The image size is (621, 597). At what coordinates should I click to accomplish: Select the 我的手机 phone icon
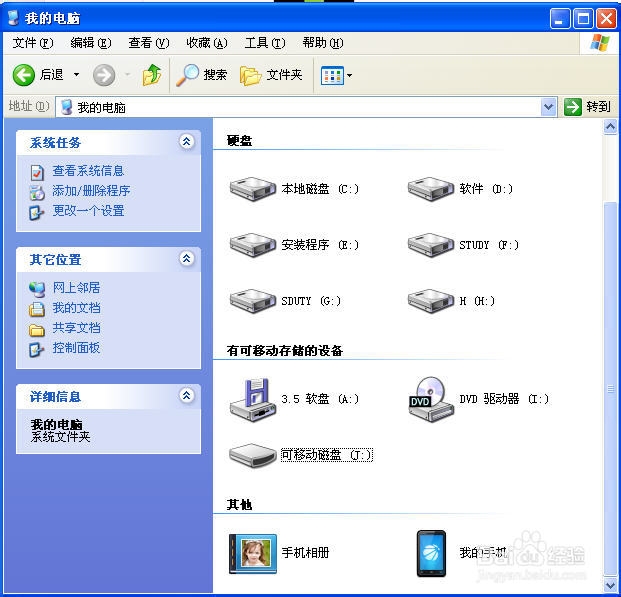coord(431,553)
